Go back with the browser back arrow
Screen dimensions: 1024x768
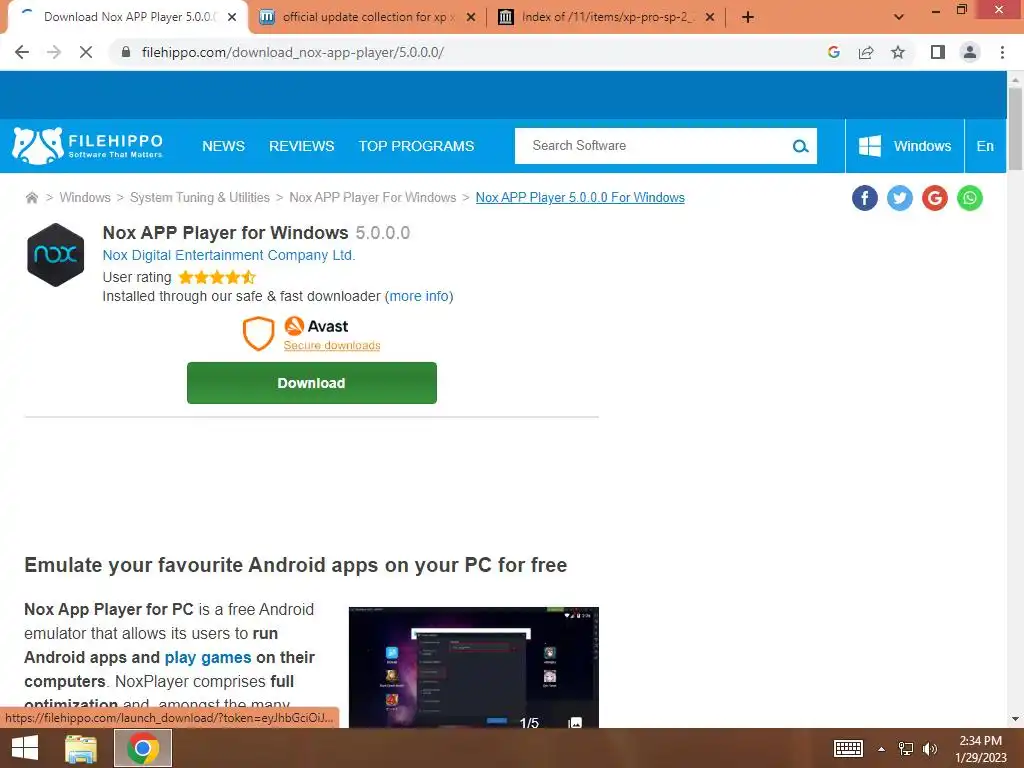[x=22, y=52]
